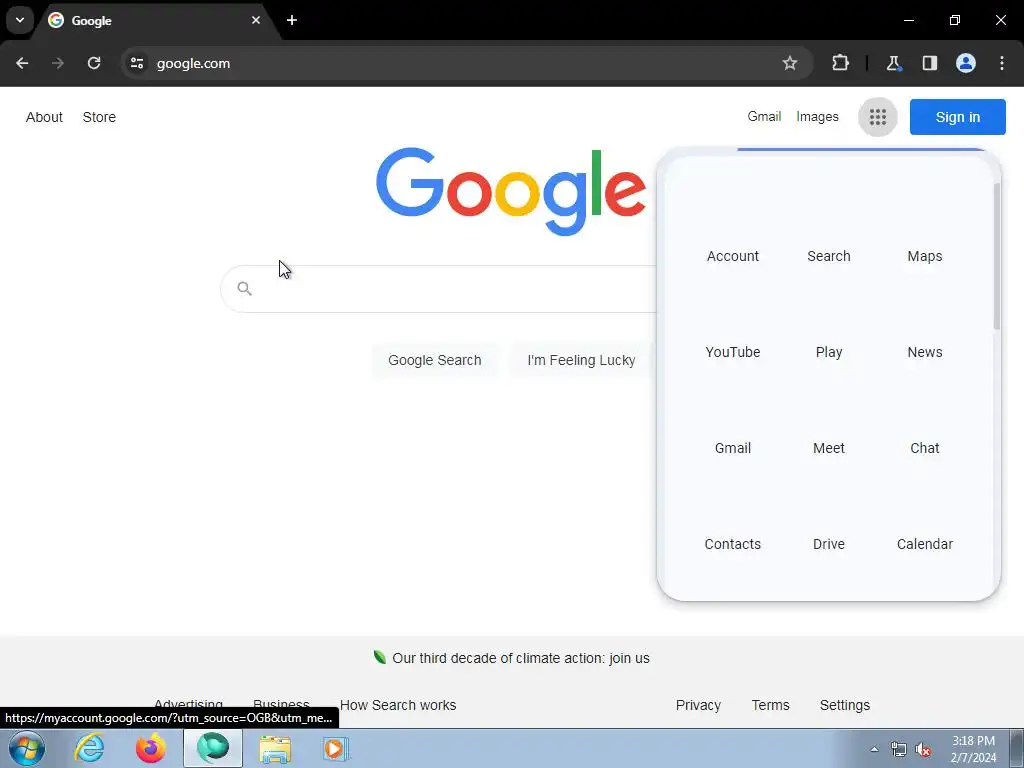Image resolution: width=1024 pixels, height=768 pixels.
Task: Open Images link in header
Action: click(x=817, y=117)
